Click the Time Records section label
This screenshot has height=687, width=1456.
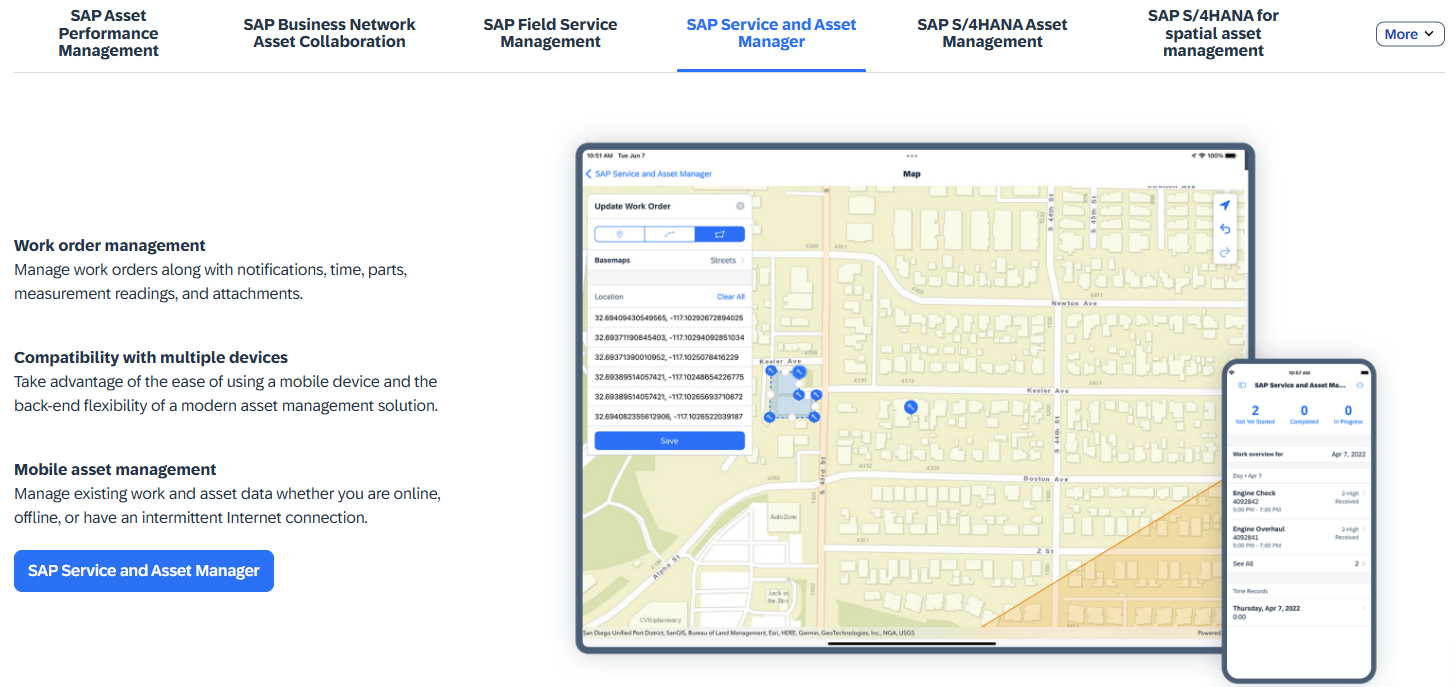[1250, 592]
